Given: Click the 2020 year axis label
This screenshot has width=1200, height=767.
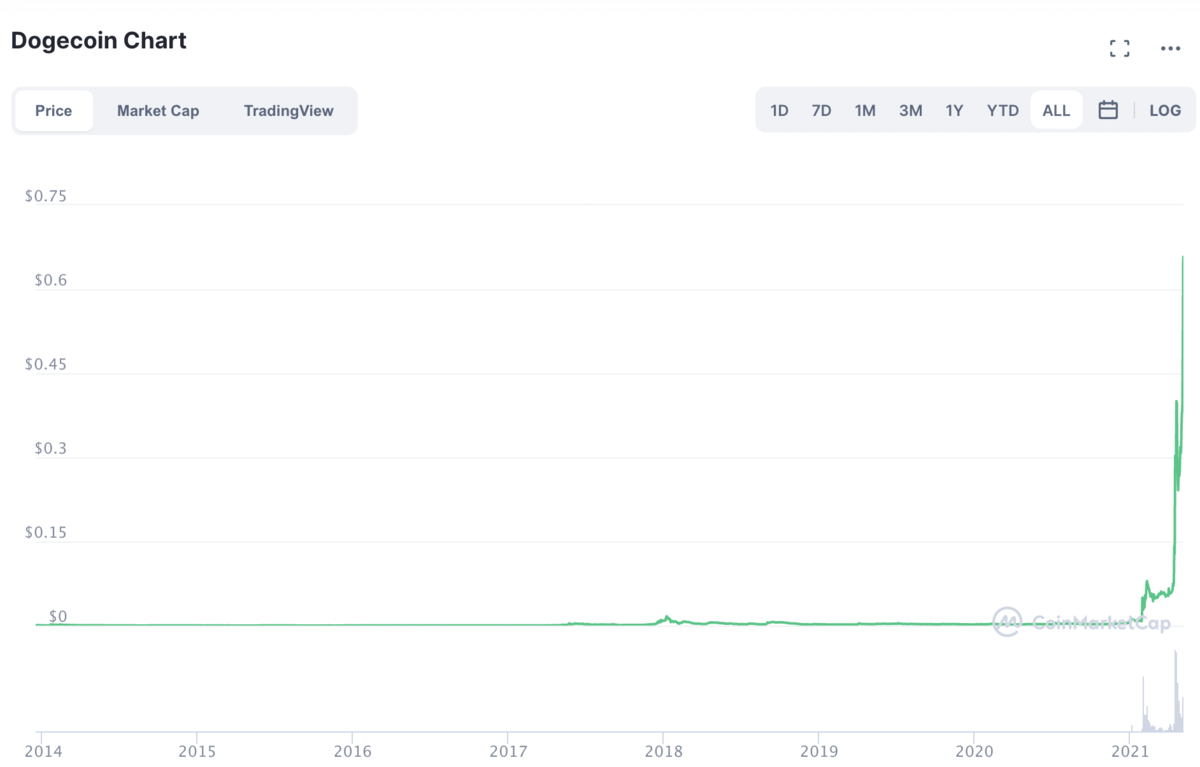Looking at the screenshot, I should click(974, 750).
